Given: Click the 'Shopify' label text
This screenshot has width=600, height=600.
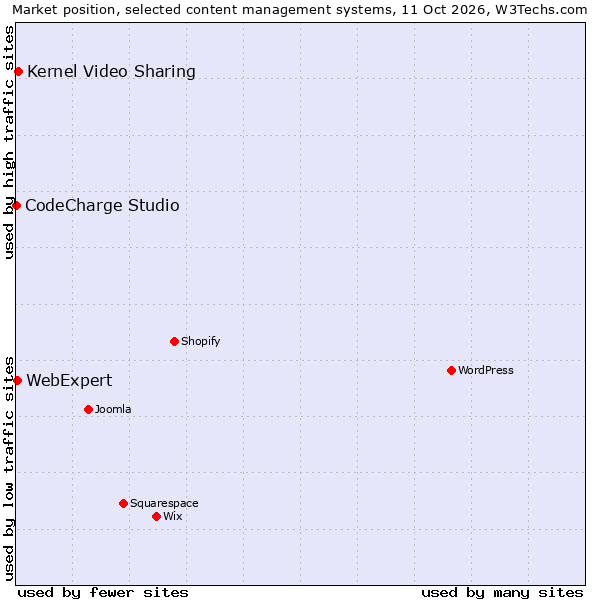Looking at the screenshot, I should point(201,341).
